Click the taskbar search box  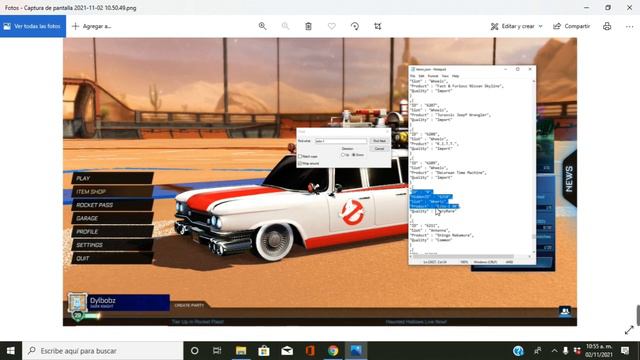pos(102,351)
